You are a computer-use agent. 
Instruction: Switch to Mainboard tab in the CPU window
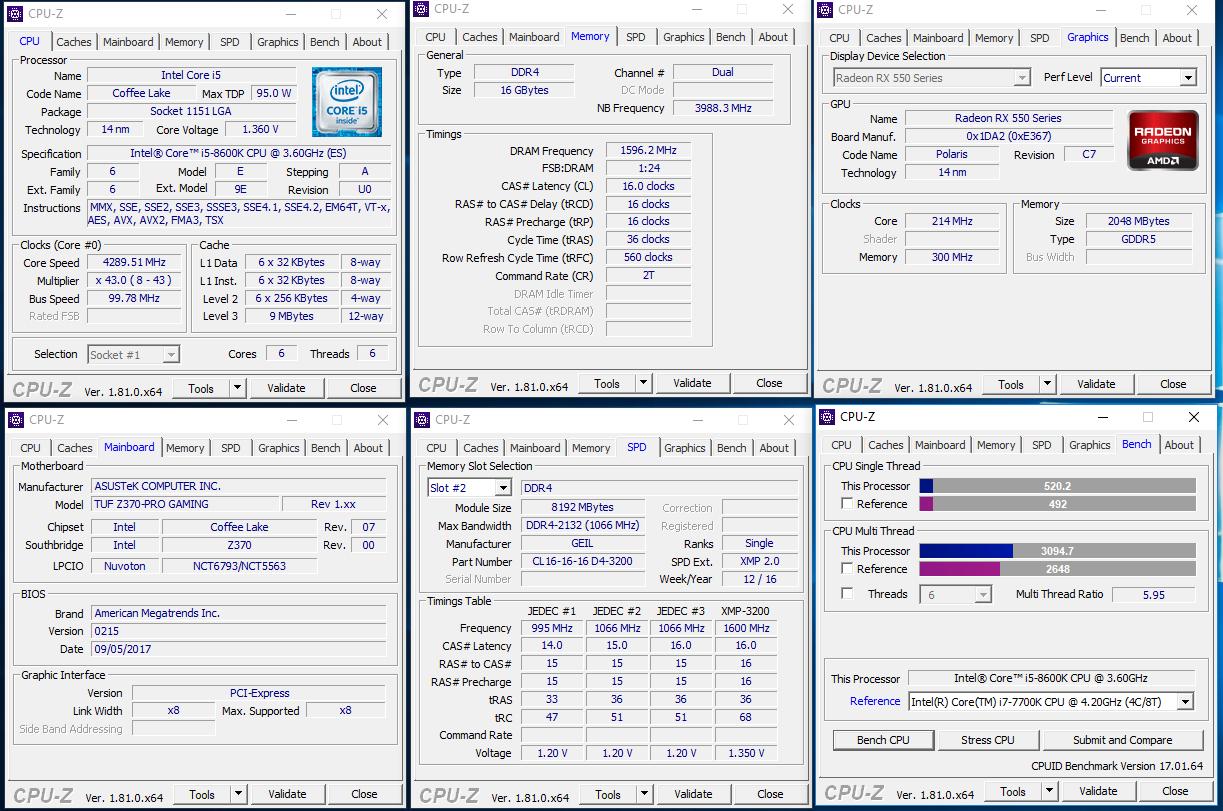point(128,42)
